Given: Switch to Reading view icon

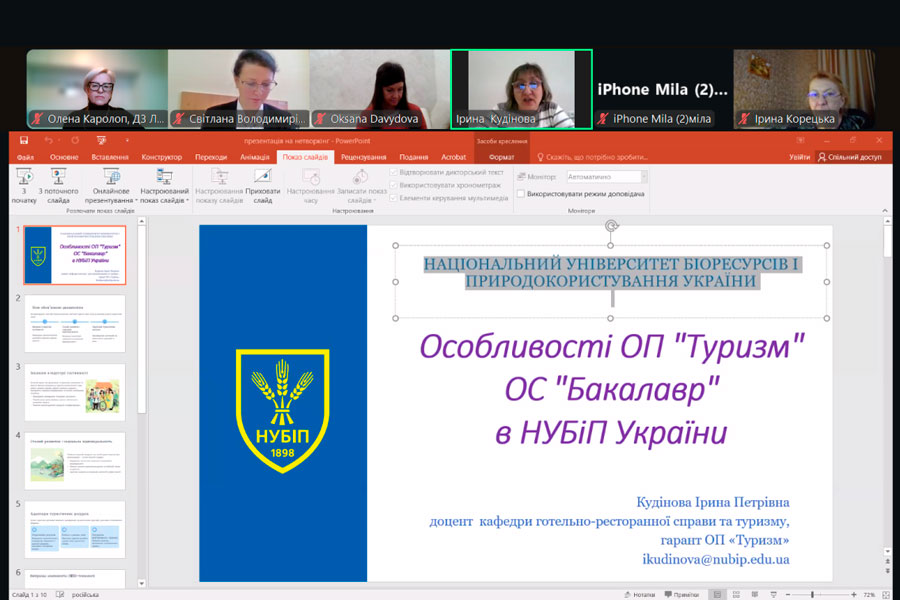Looking at the screenshot, I should pos(757,594).
